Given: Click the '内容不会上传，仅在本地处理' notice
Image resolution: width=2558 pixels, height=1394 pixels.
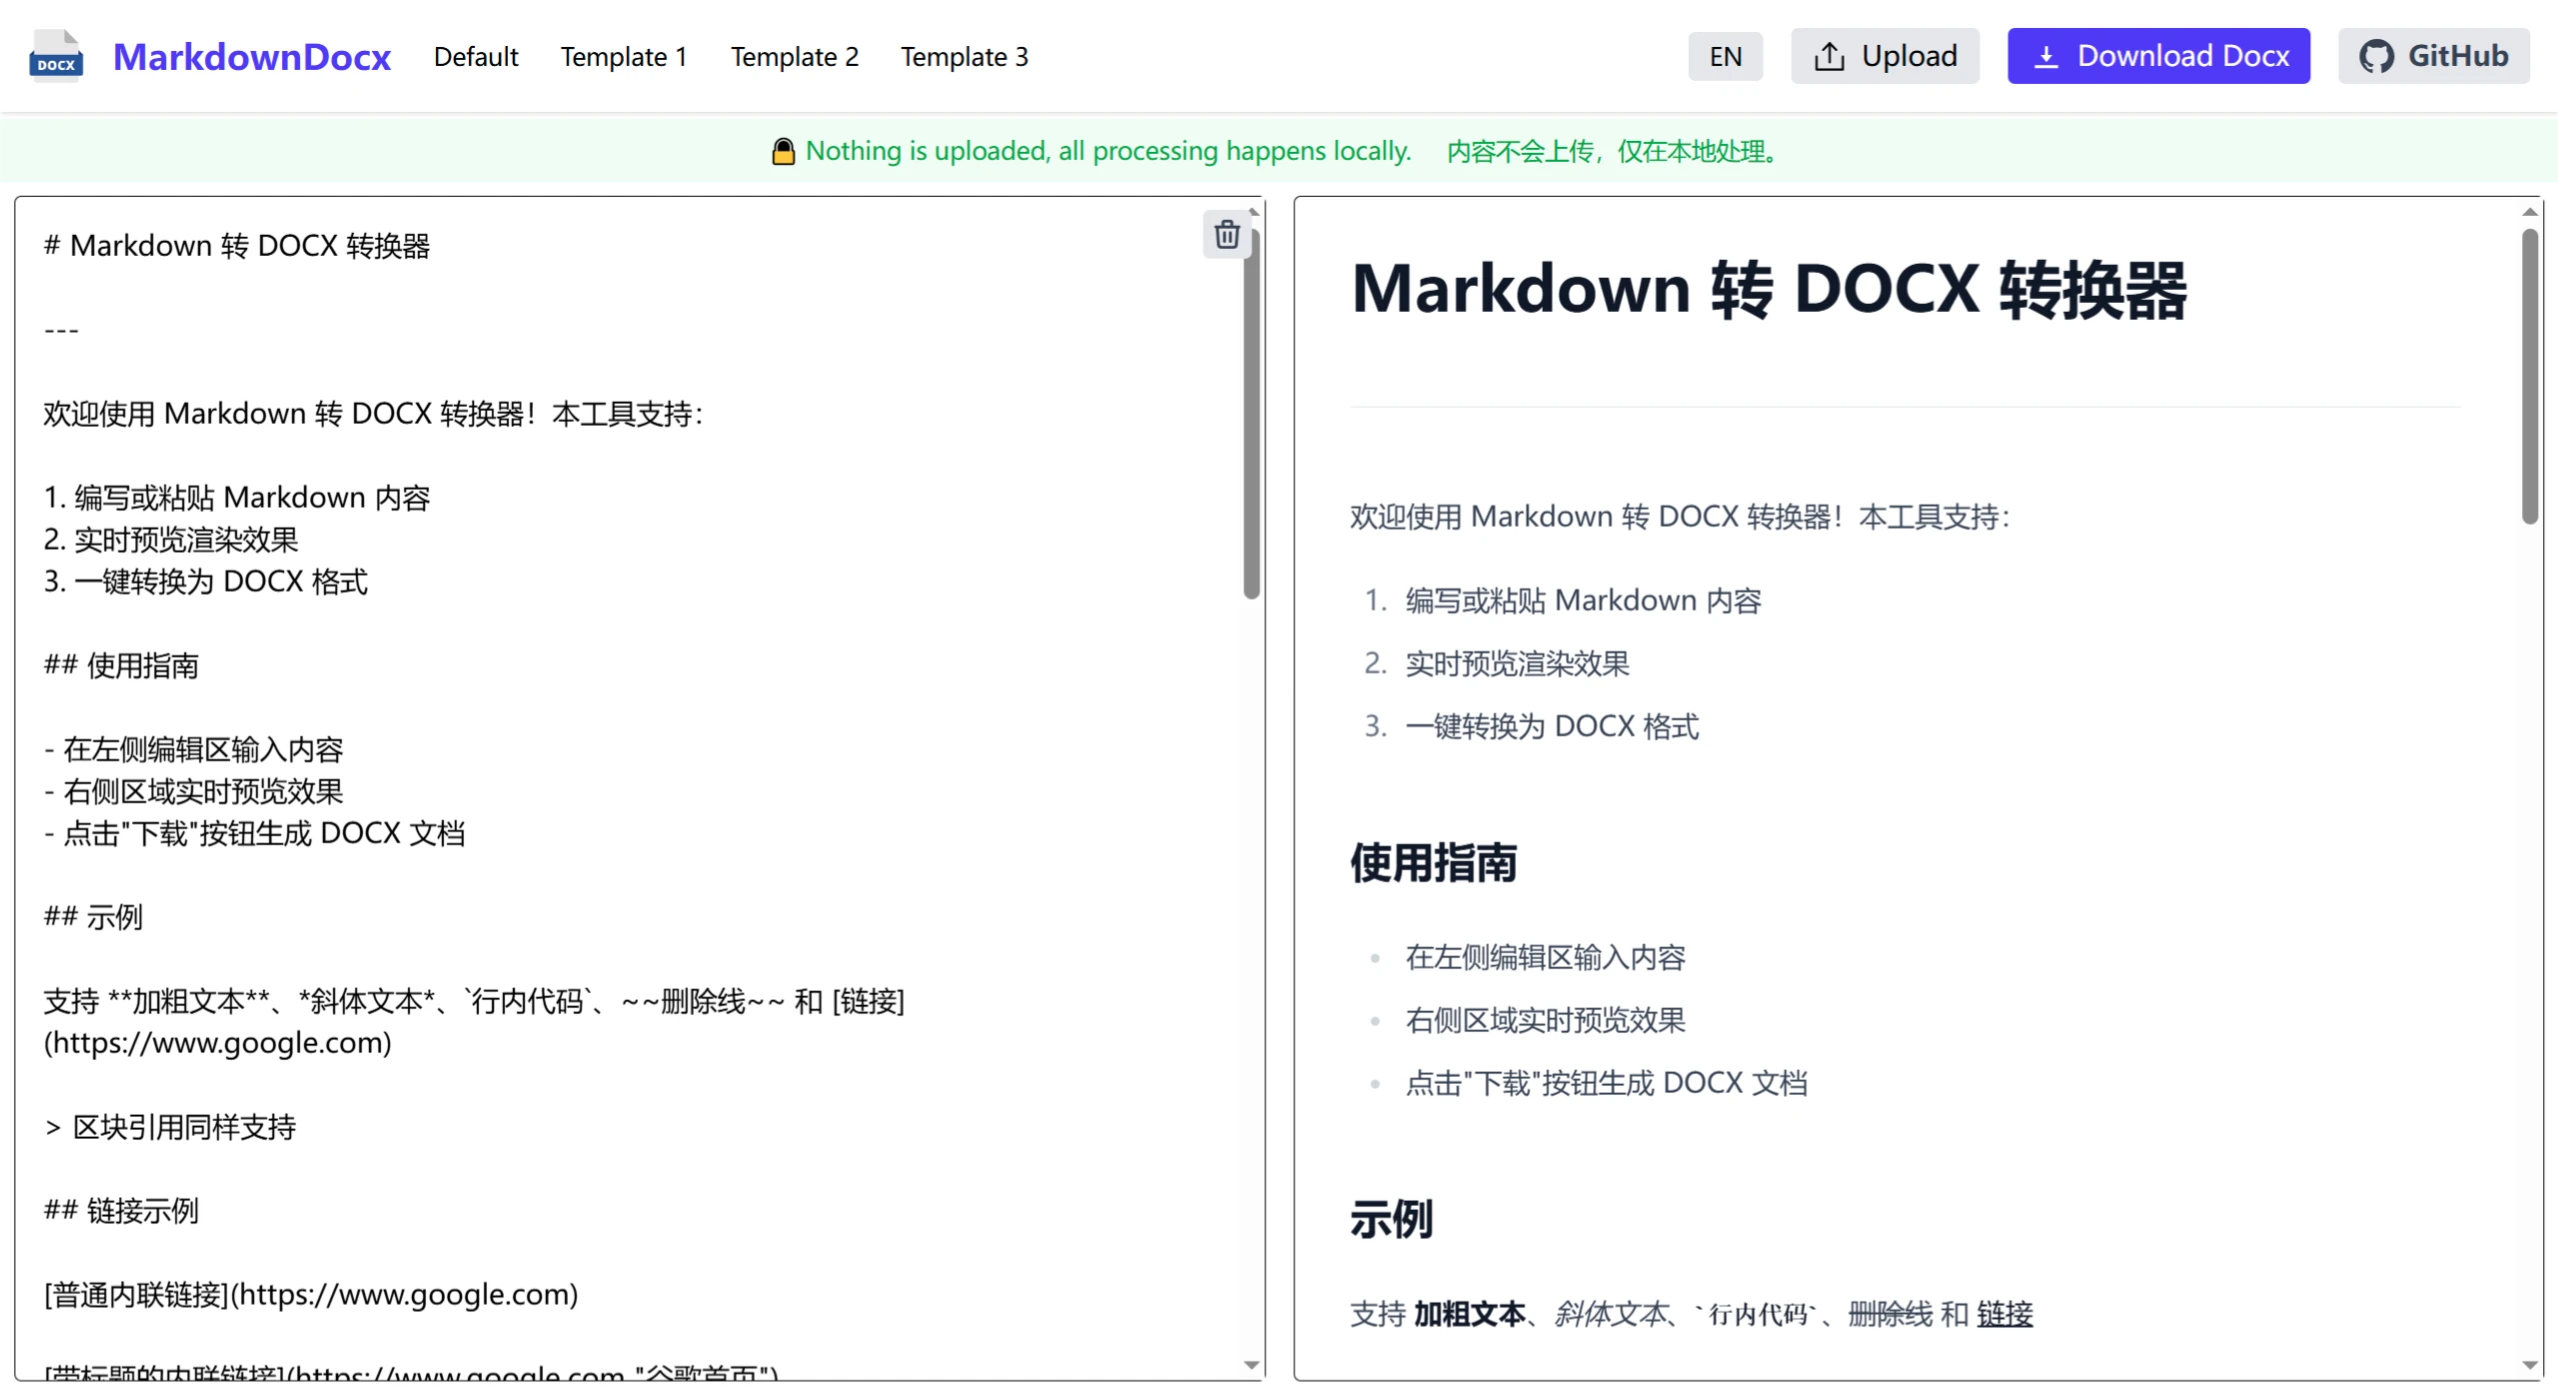Looking at the screenshot, I should [1611, 151].
